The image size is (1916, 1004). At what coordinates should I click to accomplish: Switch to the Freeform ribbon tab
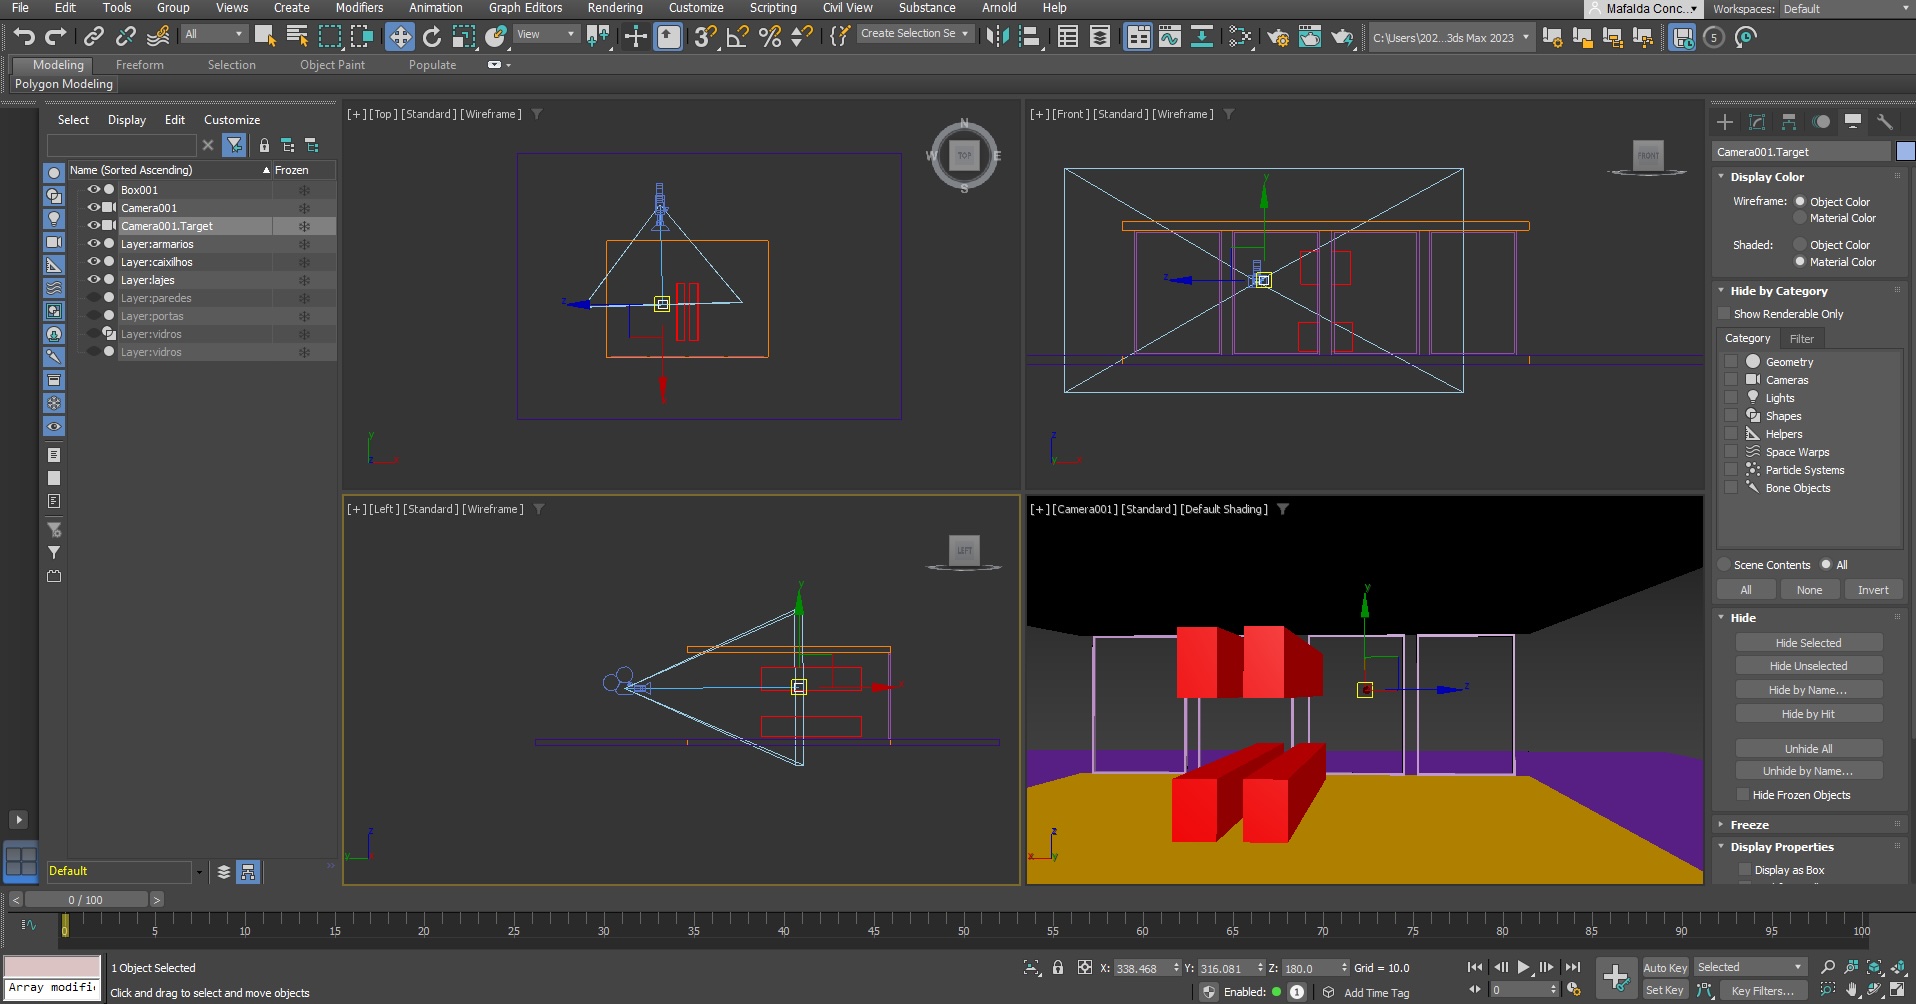coord(139,65)
